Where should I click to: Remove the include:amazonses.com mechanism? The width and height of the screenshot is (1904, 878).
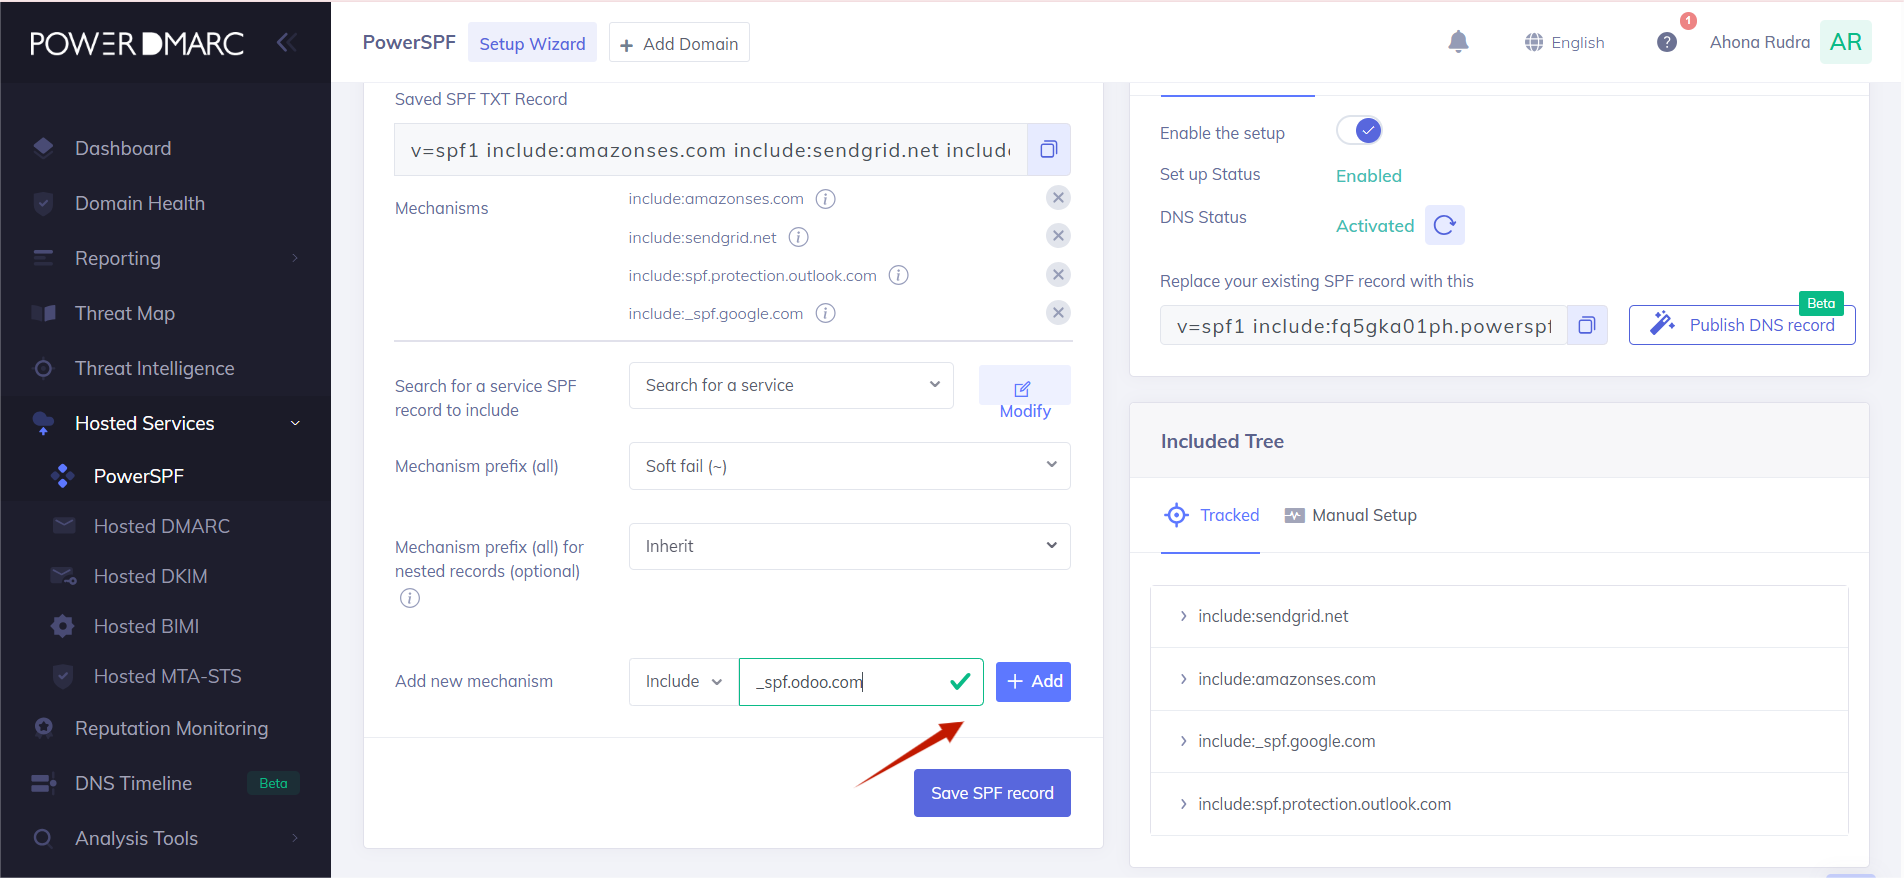click(1057, 198)
